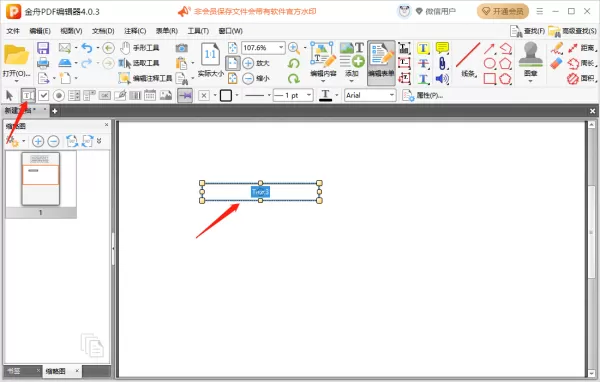The width and height of the screenshot is (600, 382).
Task: Toggle the keep tool selected pin button
Action: tap(185, 95)
